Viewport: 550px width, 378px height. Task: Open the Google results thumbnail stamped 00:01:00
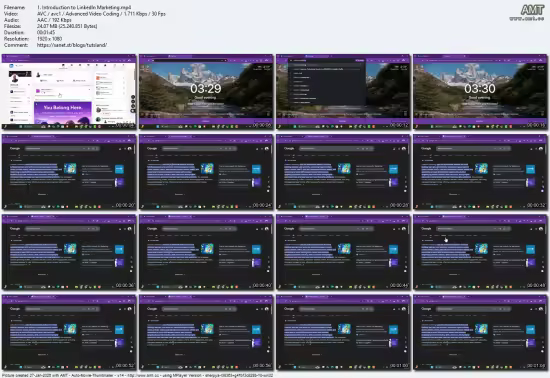[x=343, y=332]
